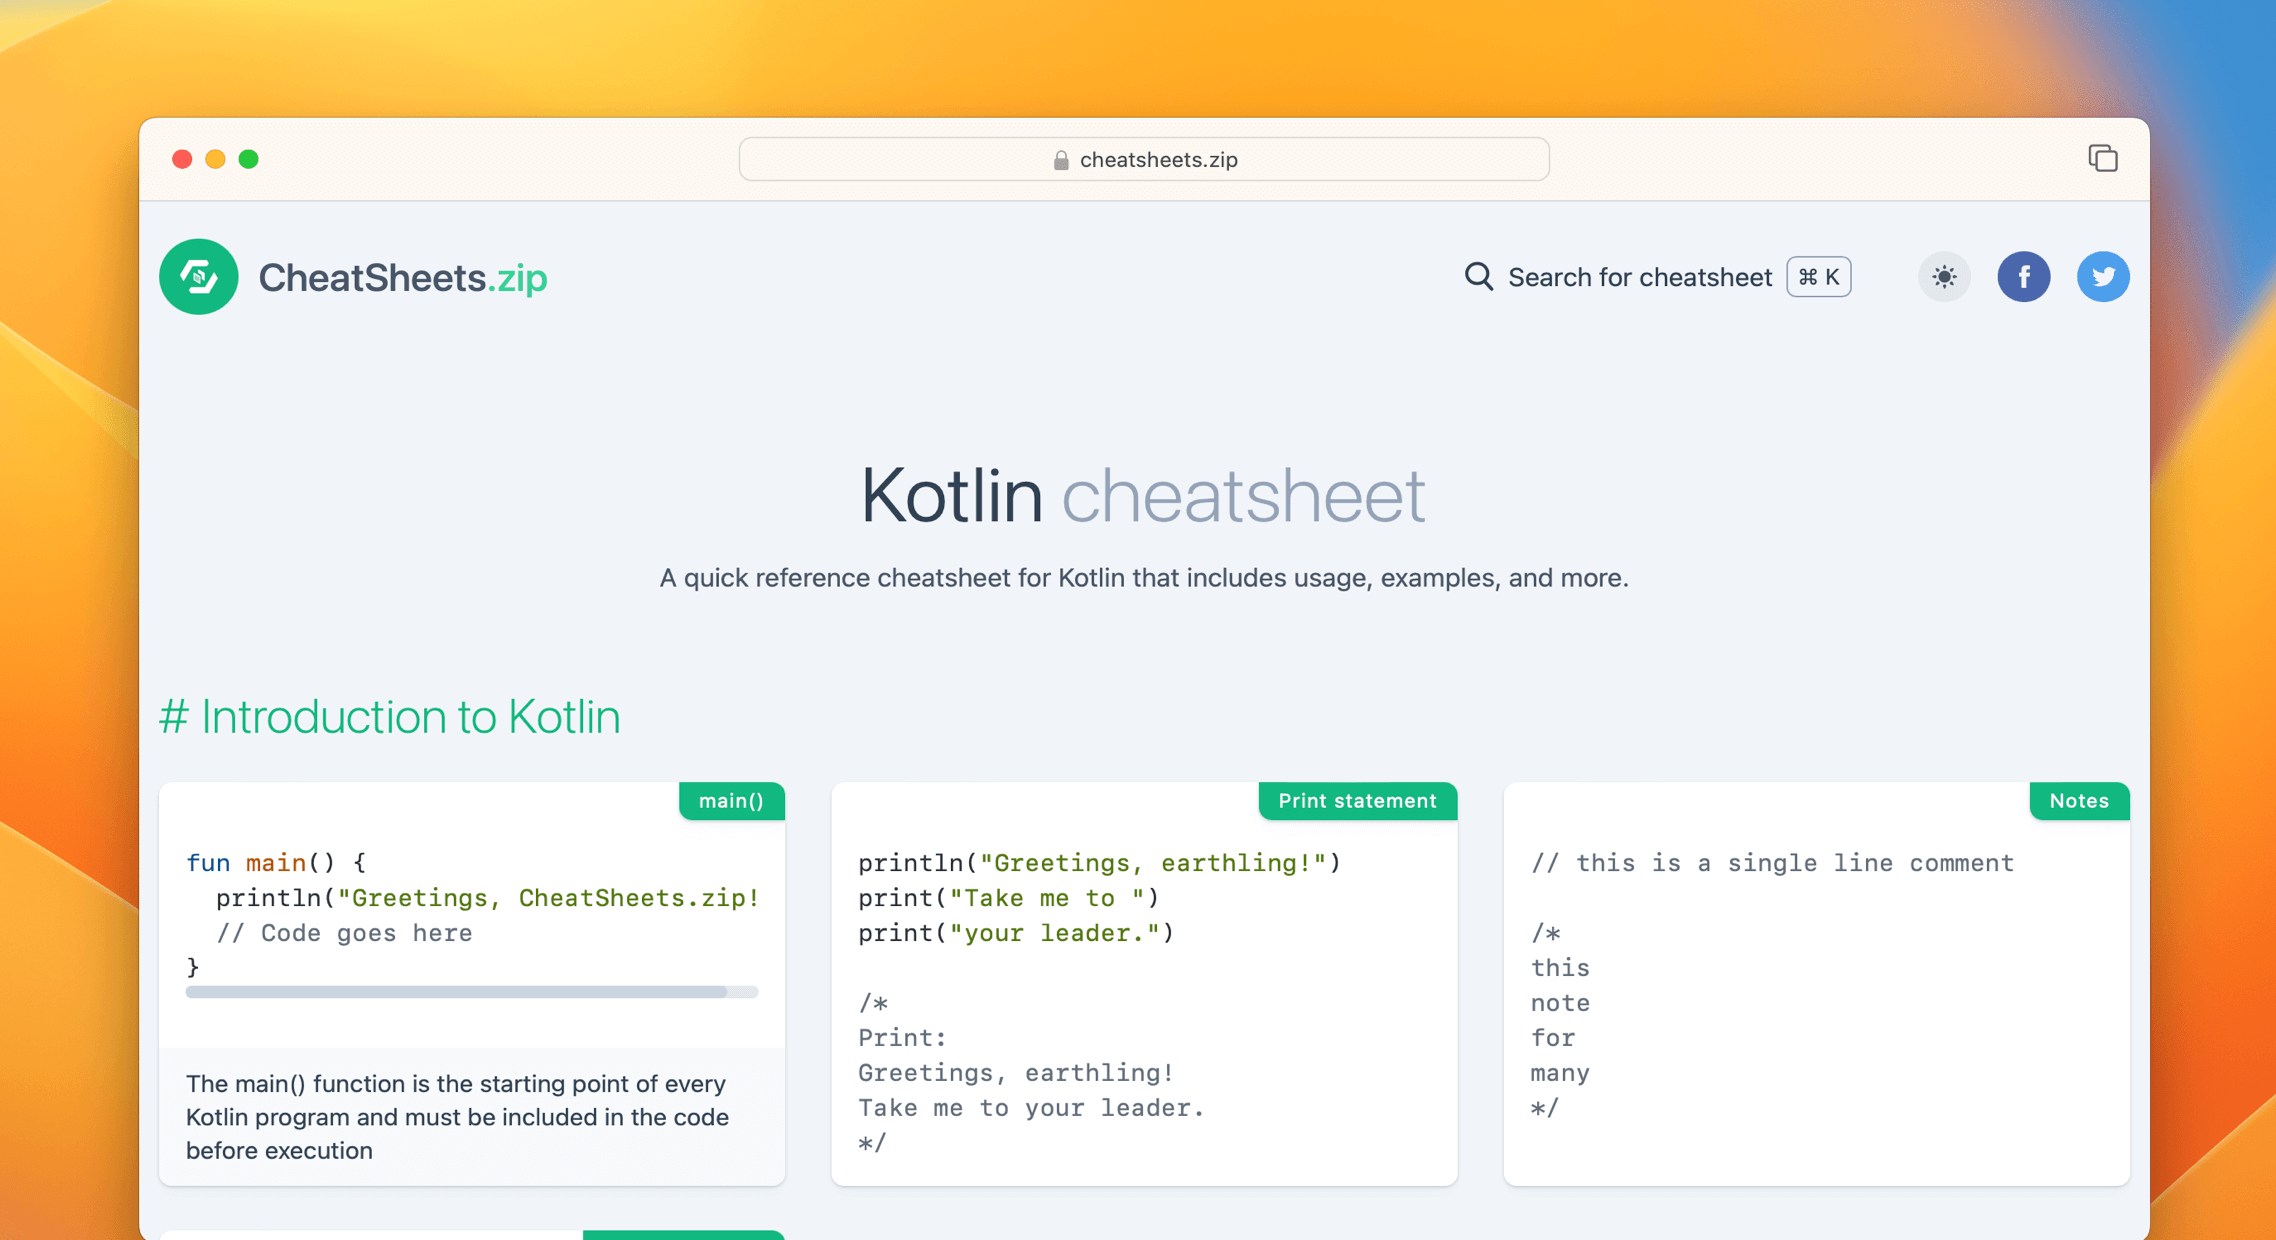Click the Kotlin cheatsheet page title
Screen dimensions: 2276x1240
tap(1143, 494)
